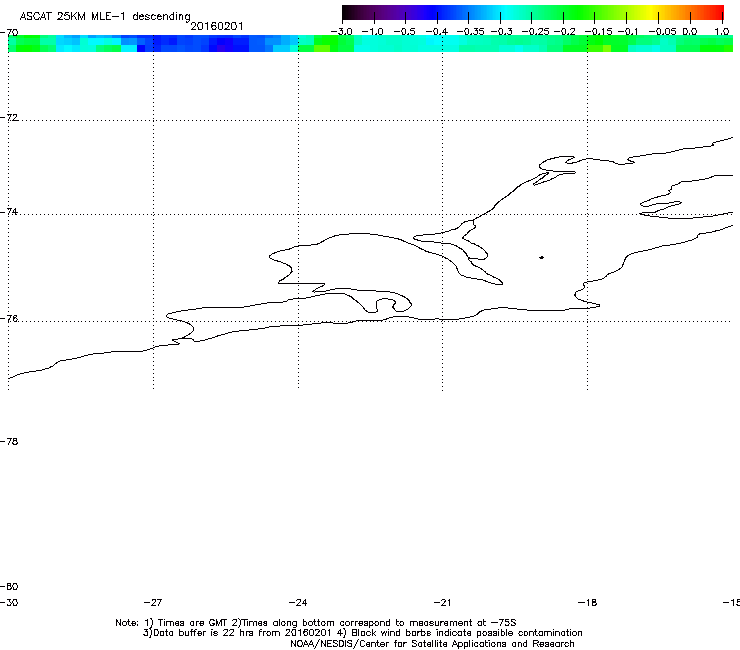Viewport: 740px width, 650px height.
Task: Click the red end of the color scale
Action: coord(717,12)
